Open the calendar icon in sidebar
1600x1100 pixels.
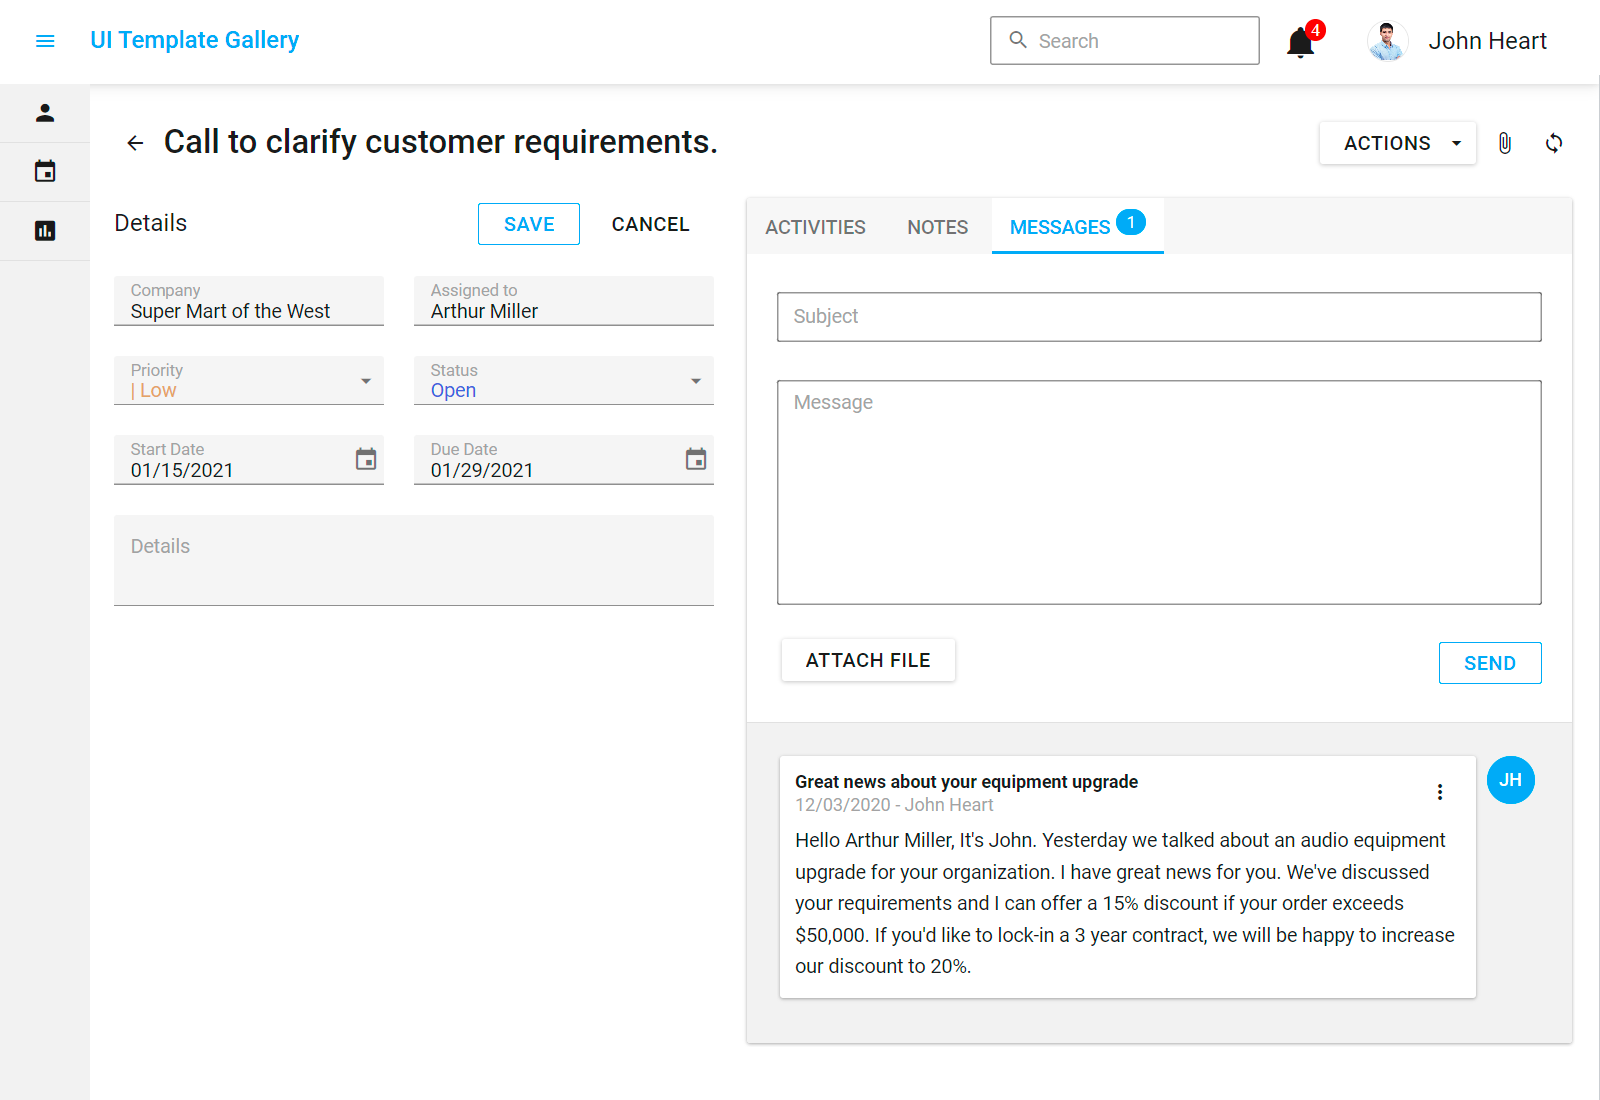[x=45, y=172]
